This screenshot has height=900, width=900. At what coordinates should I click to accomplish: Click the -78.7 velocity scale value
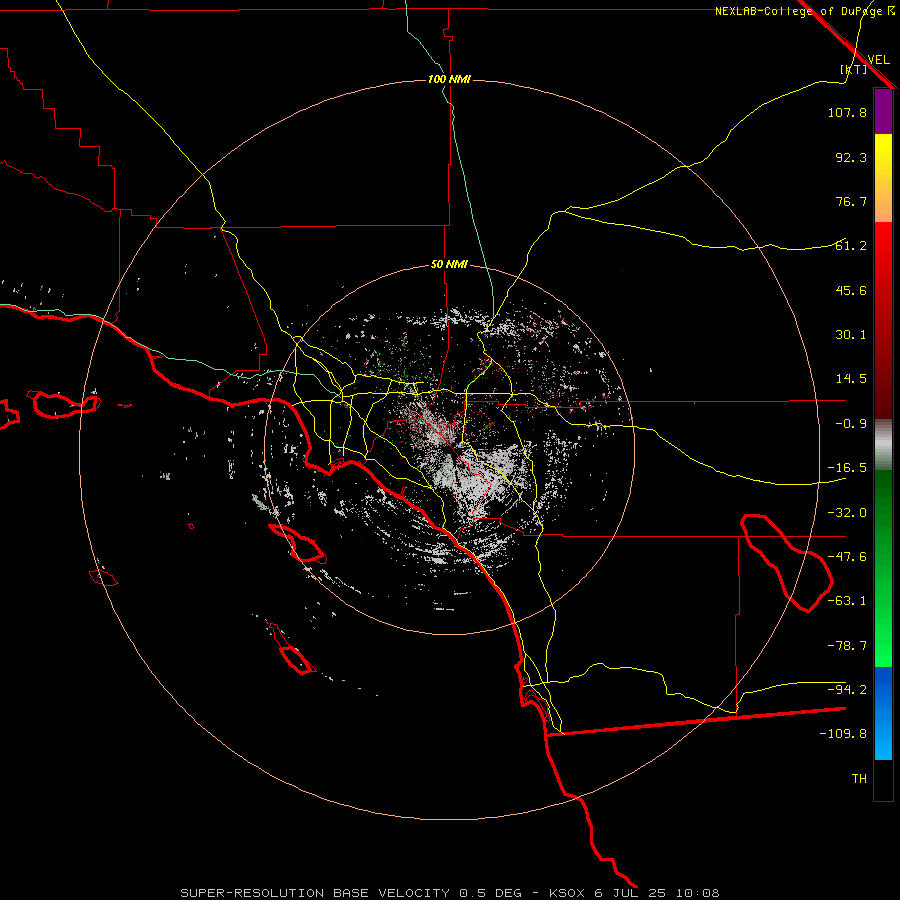click(x=847, y=646)
